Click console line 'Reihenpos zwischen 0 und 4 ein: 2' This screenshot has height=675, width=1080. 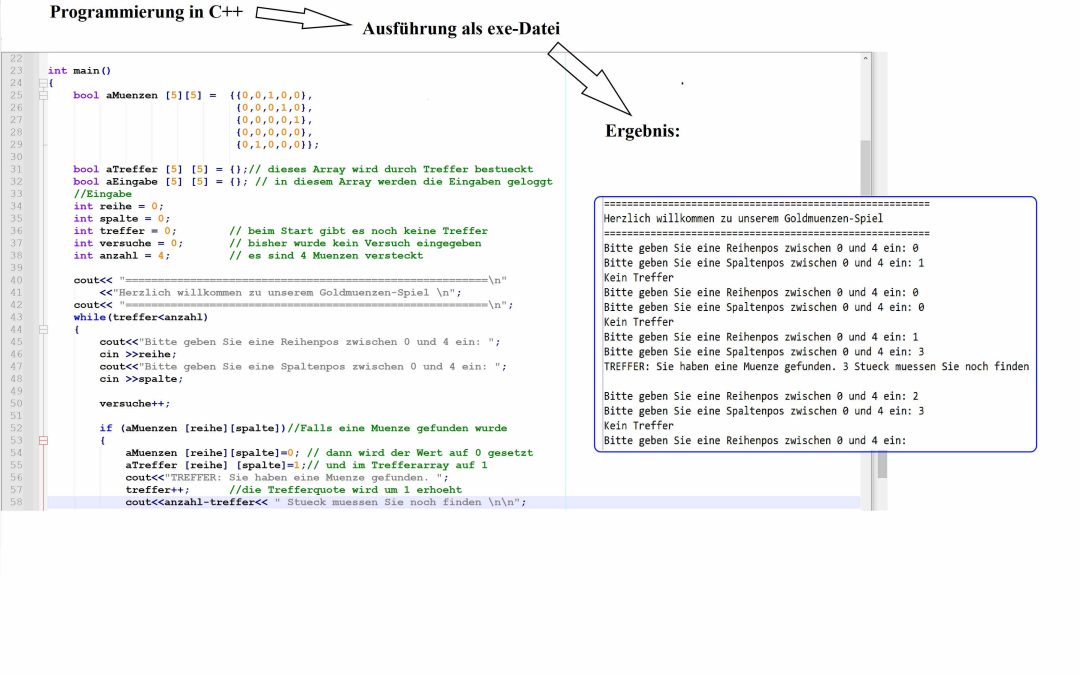pyautogui.click(x=822, y=396)
